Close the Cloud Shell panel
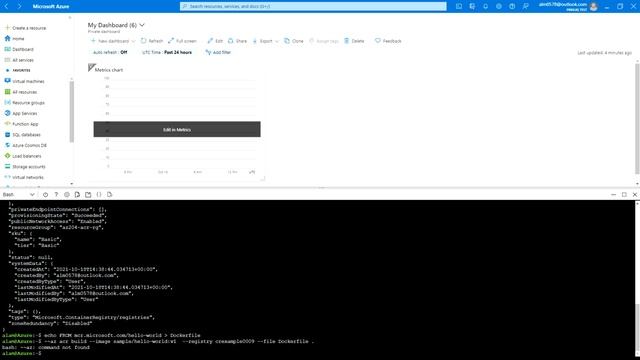 pyautogui.click(x=635, y=195)
